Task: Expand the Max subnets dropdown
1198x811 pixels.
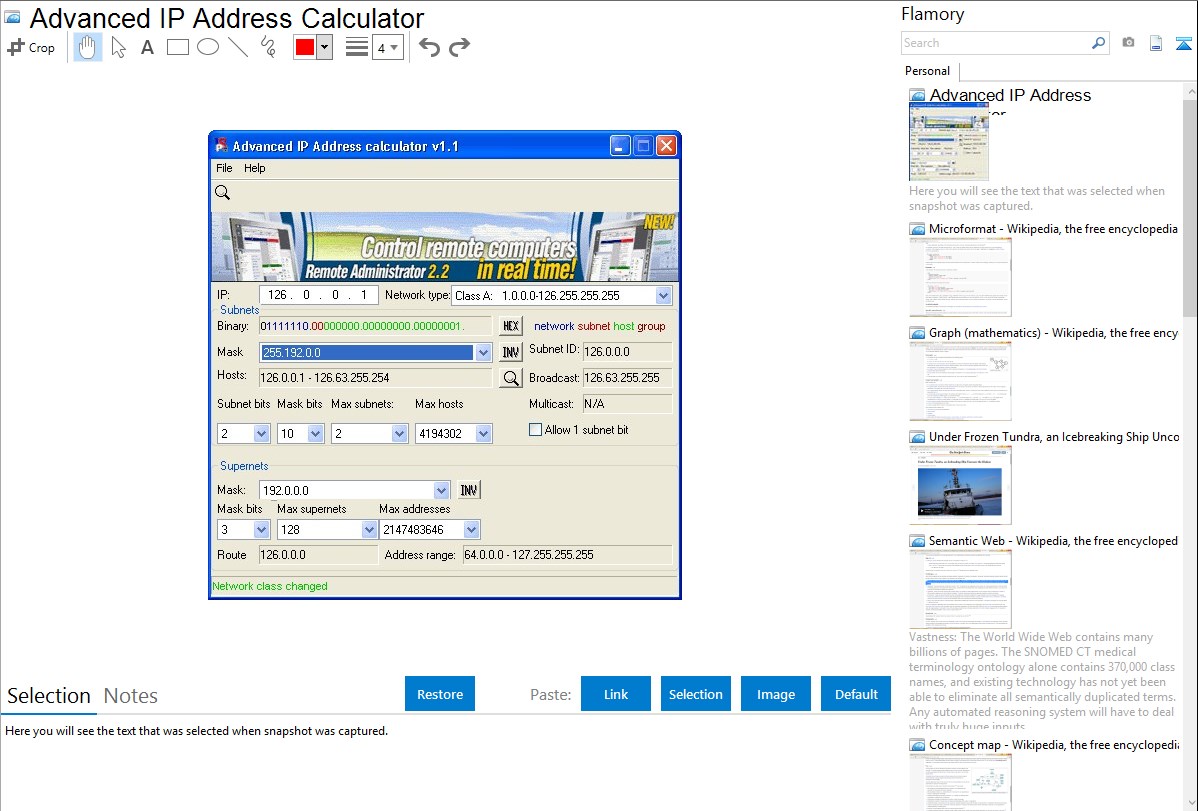Action: (400, 434)
